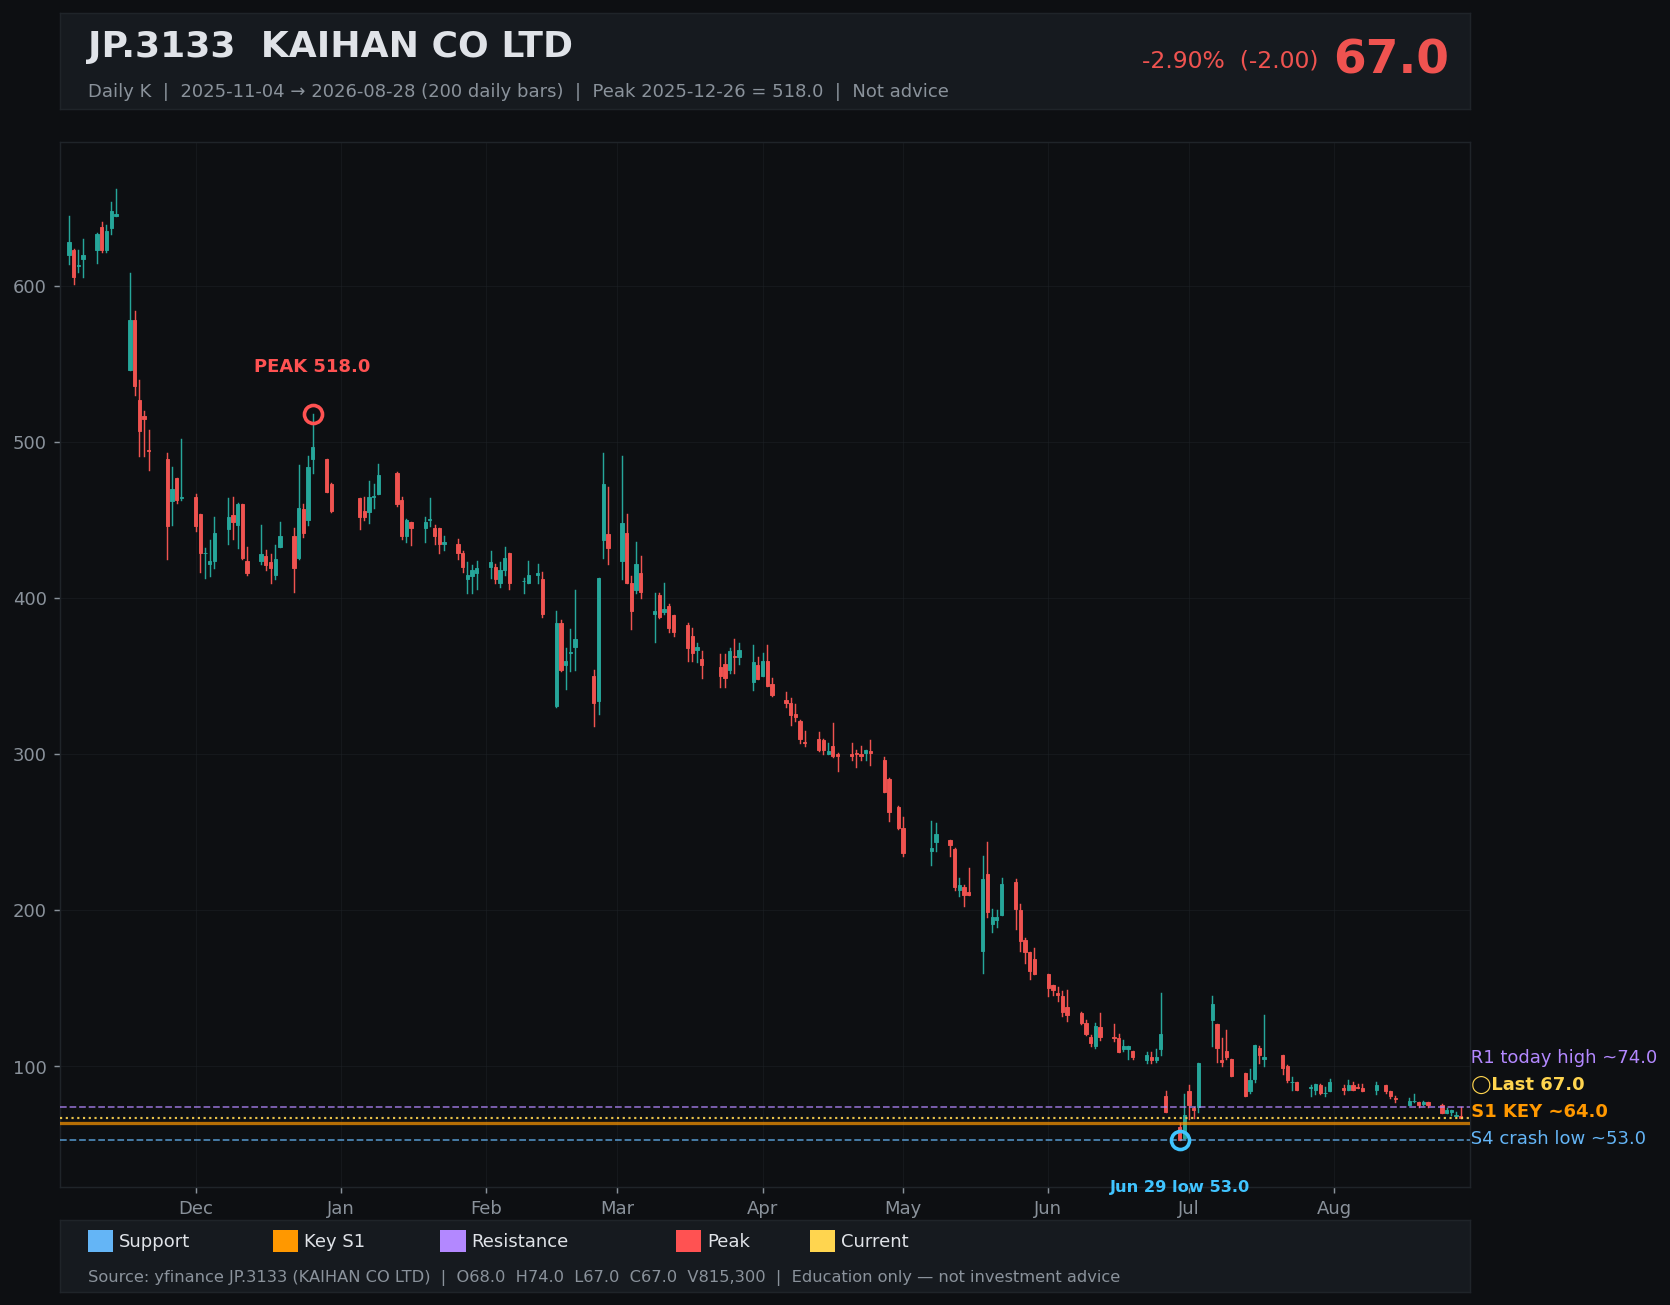1670x1305 pixels.
Task: Click the yellow circle beside Last 67.0
Action: point(1481,1085)
